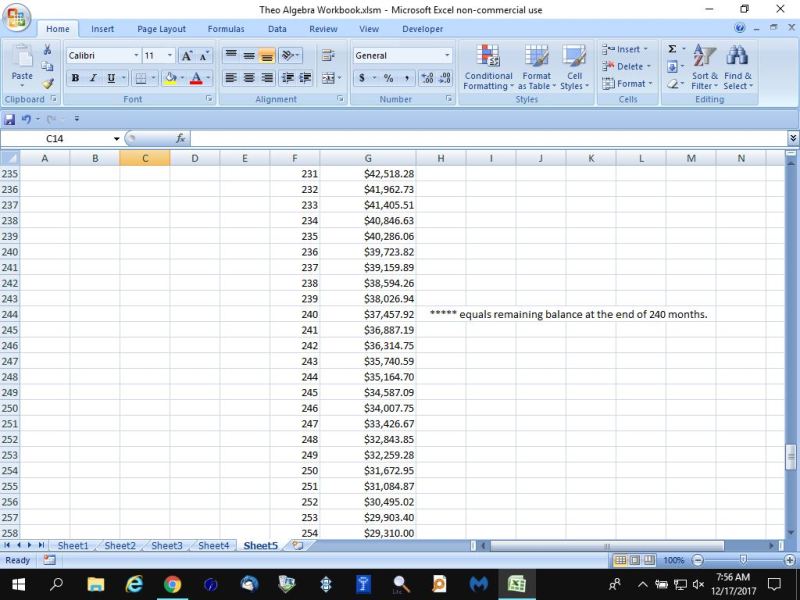Image resolution: width=800 pixels, height=600 pixels.
Task: Click the Office Button logo
Action: coord(16,17)
